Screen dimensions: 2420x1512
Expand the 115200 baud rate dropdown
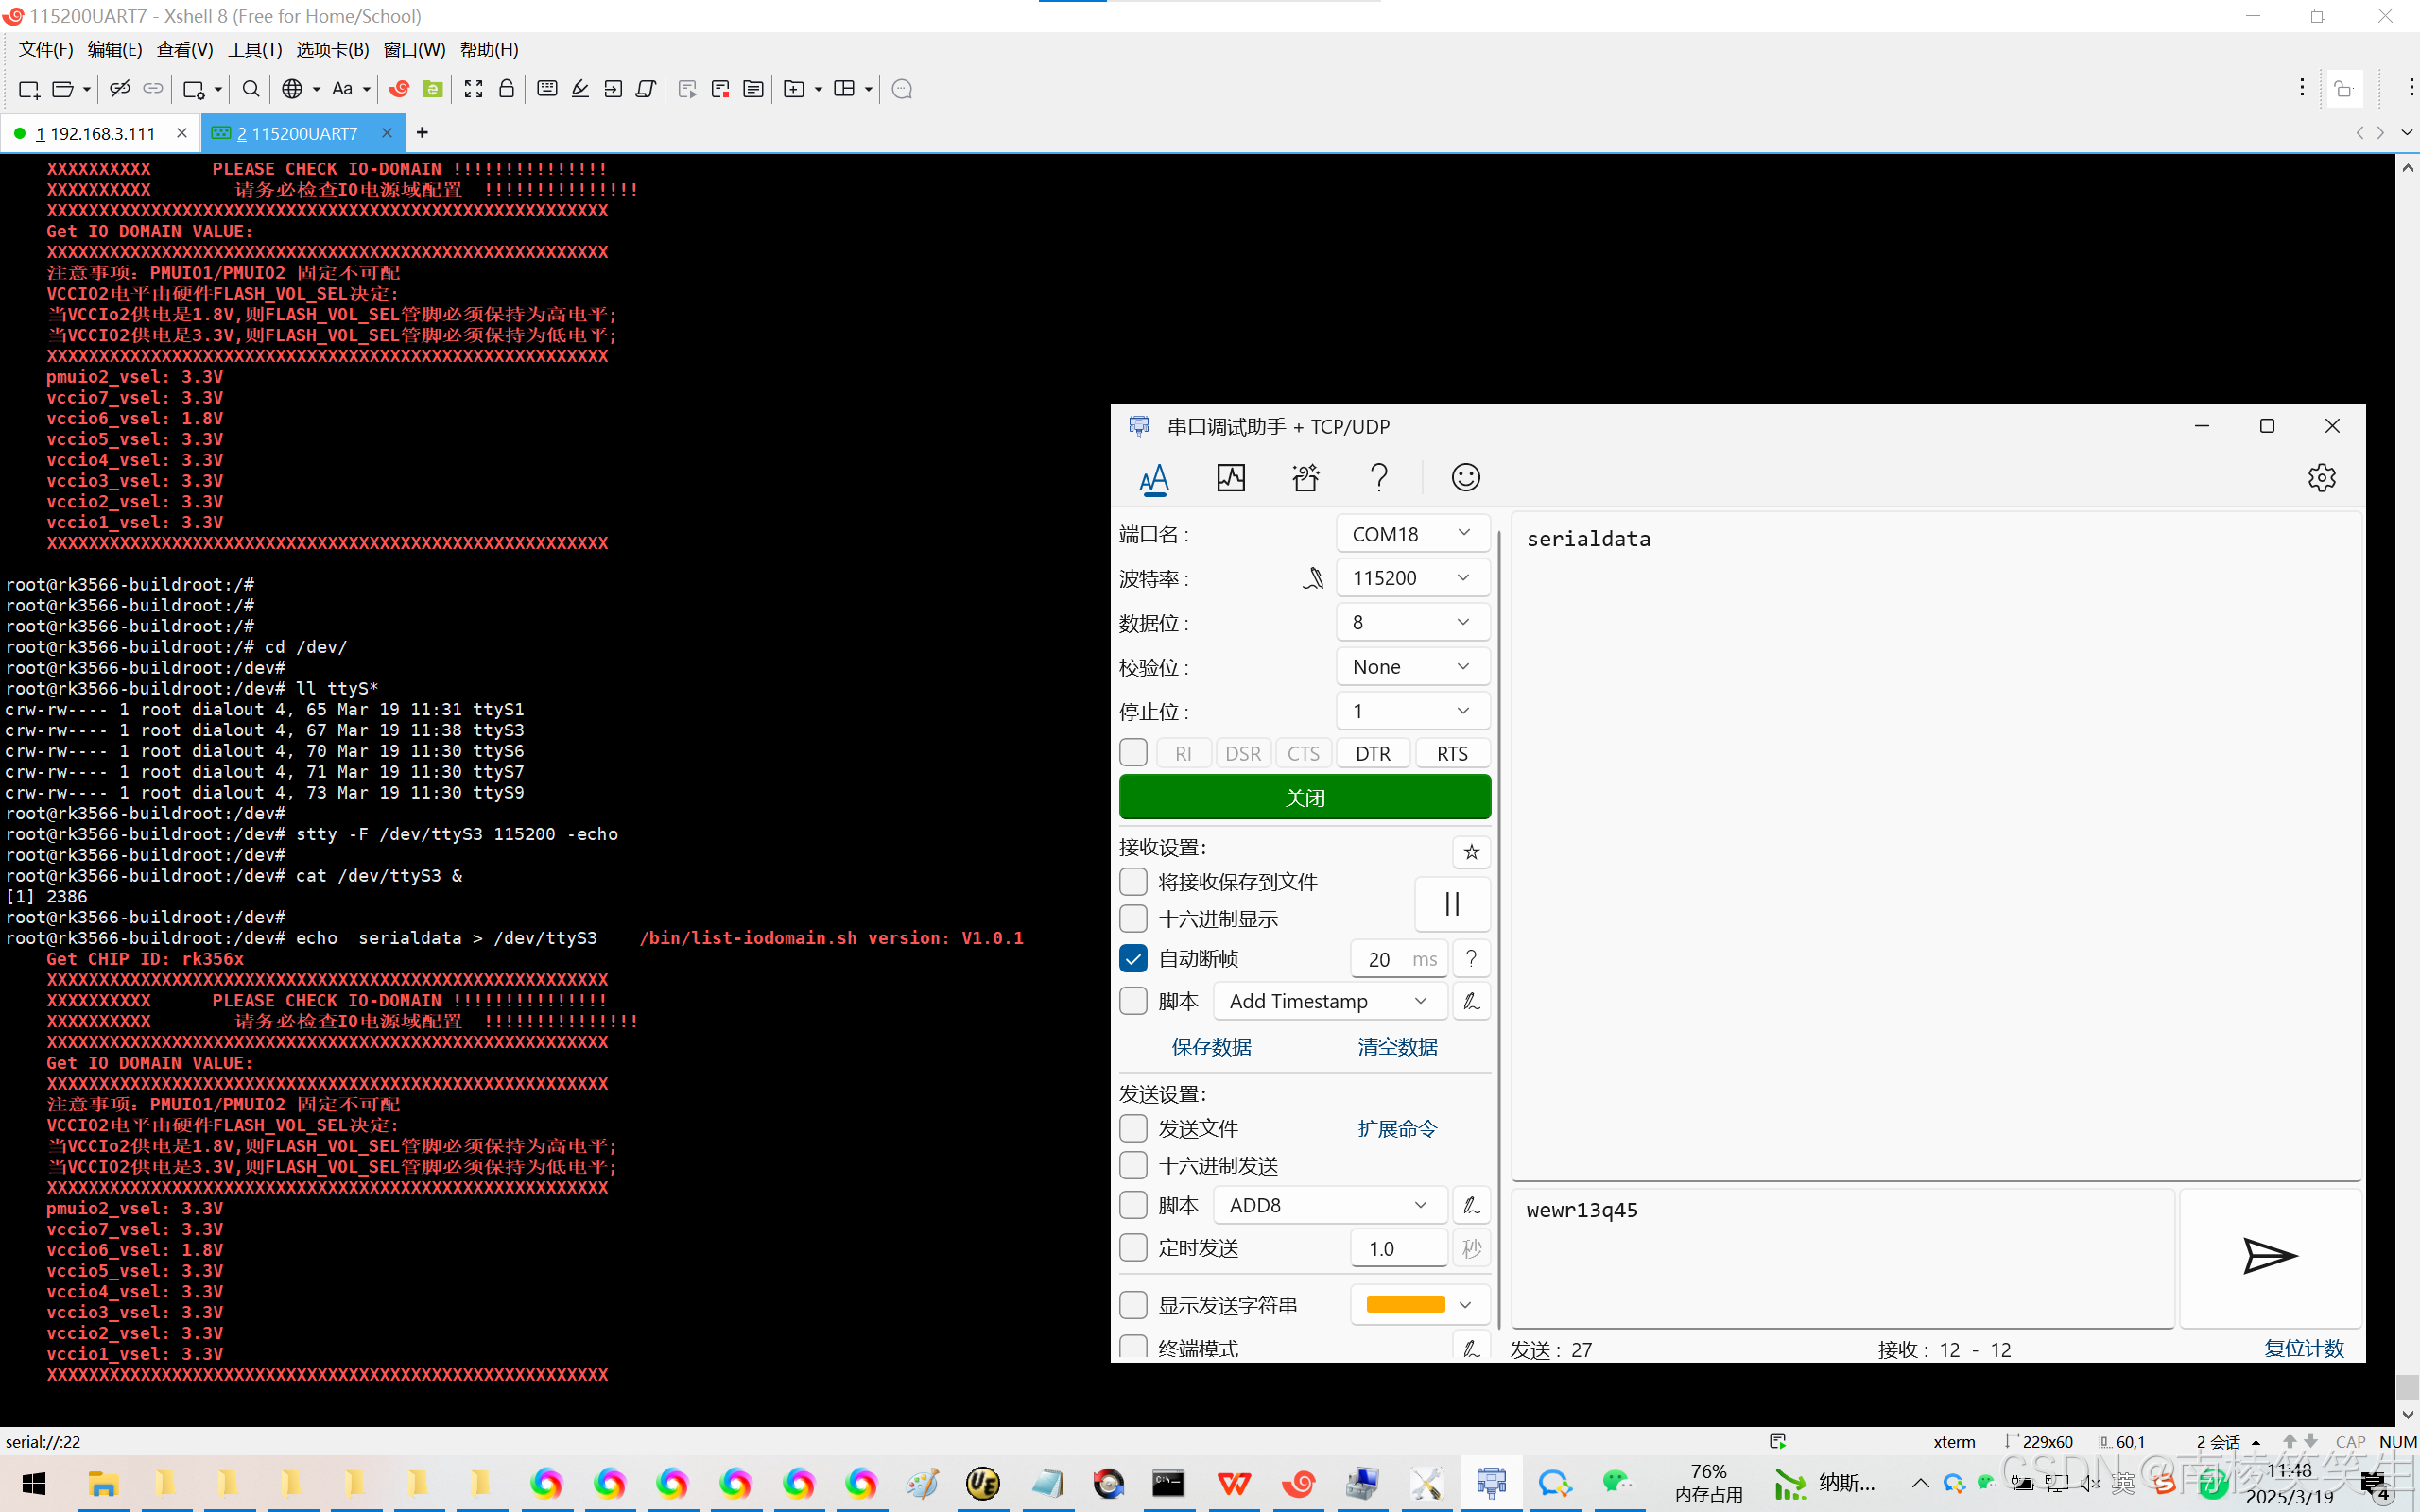tap(1412, 578)
